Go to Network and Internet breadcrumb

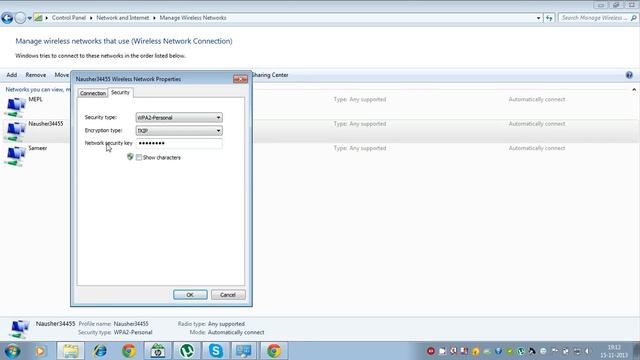coord(122,18)
